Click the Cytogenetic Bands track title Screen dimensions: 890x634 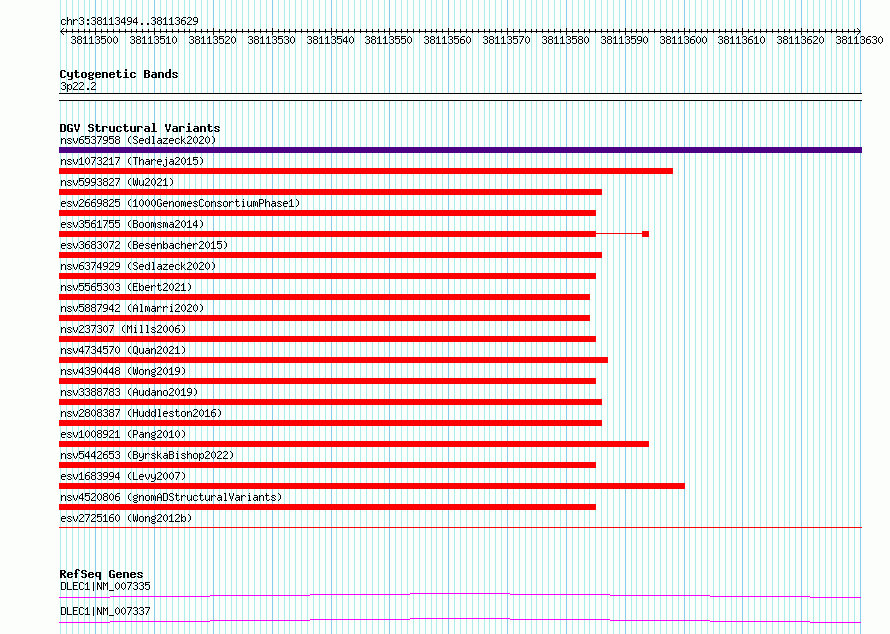point(119,74)
